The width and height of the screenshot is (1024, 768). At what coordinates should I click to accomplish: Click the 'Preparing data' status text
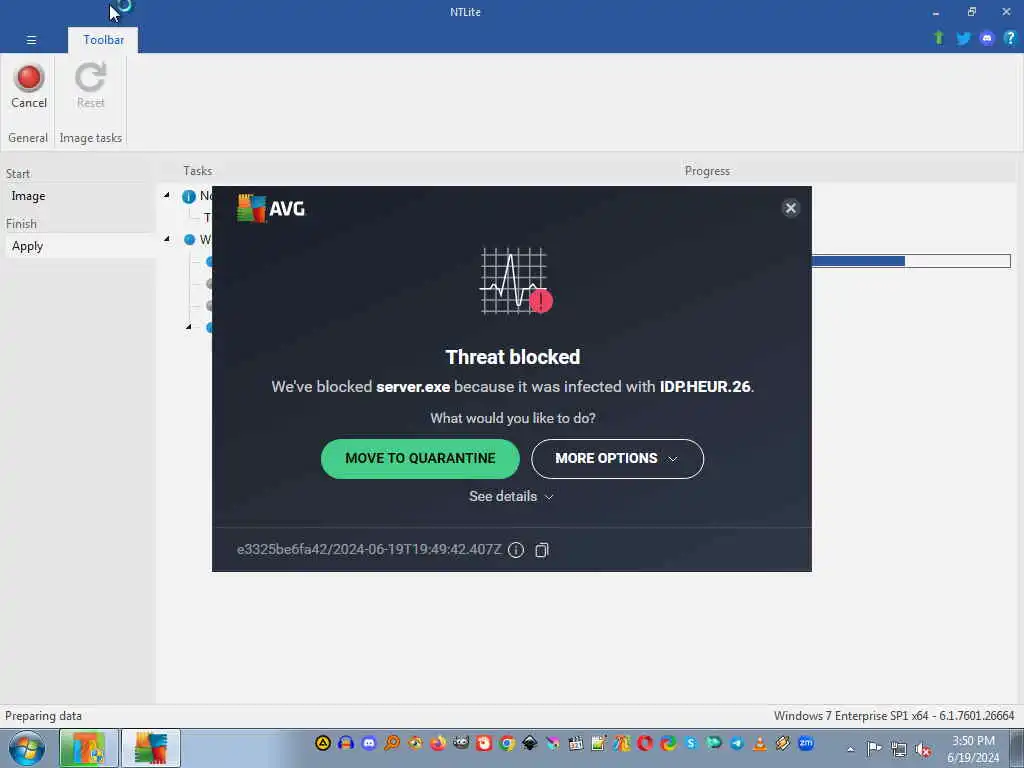(x=43, y=716)
